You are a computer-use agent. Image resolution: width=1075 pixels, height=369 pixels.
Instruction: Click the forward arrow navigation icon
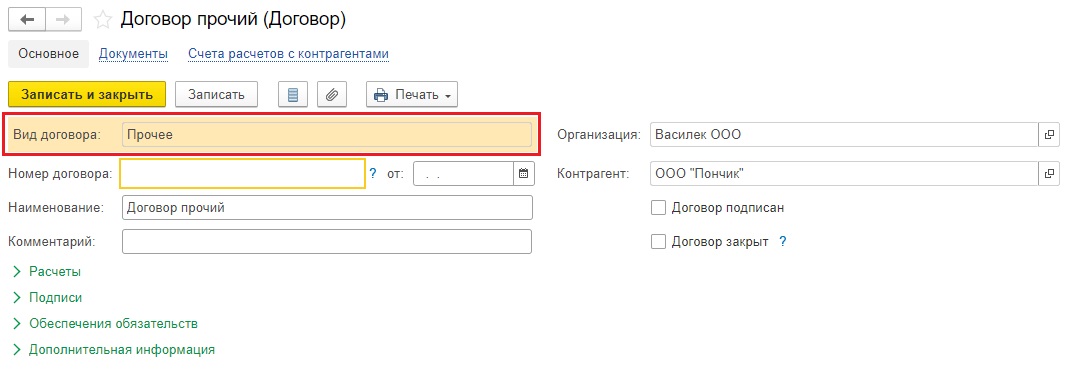pos(63,19)
